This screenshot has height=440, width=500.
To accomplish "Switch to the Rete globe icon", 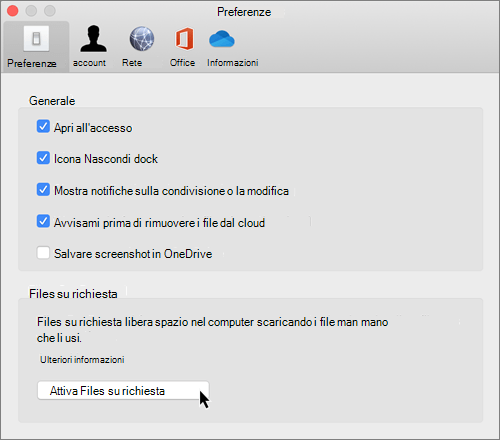I will 142,39.
